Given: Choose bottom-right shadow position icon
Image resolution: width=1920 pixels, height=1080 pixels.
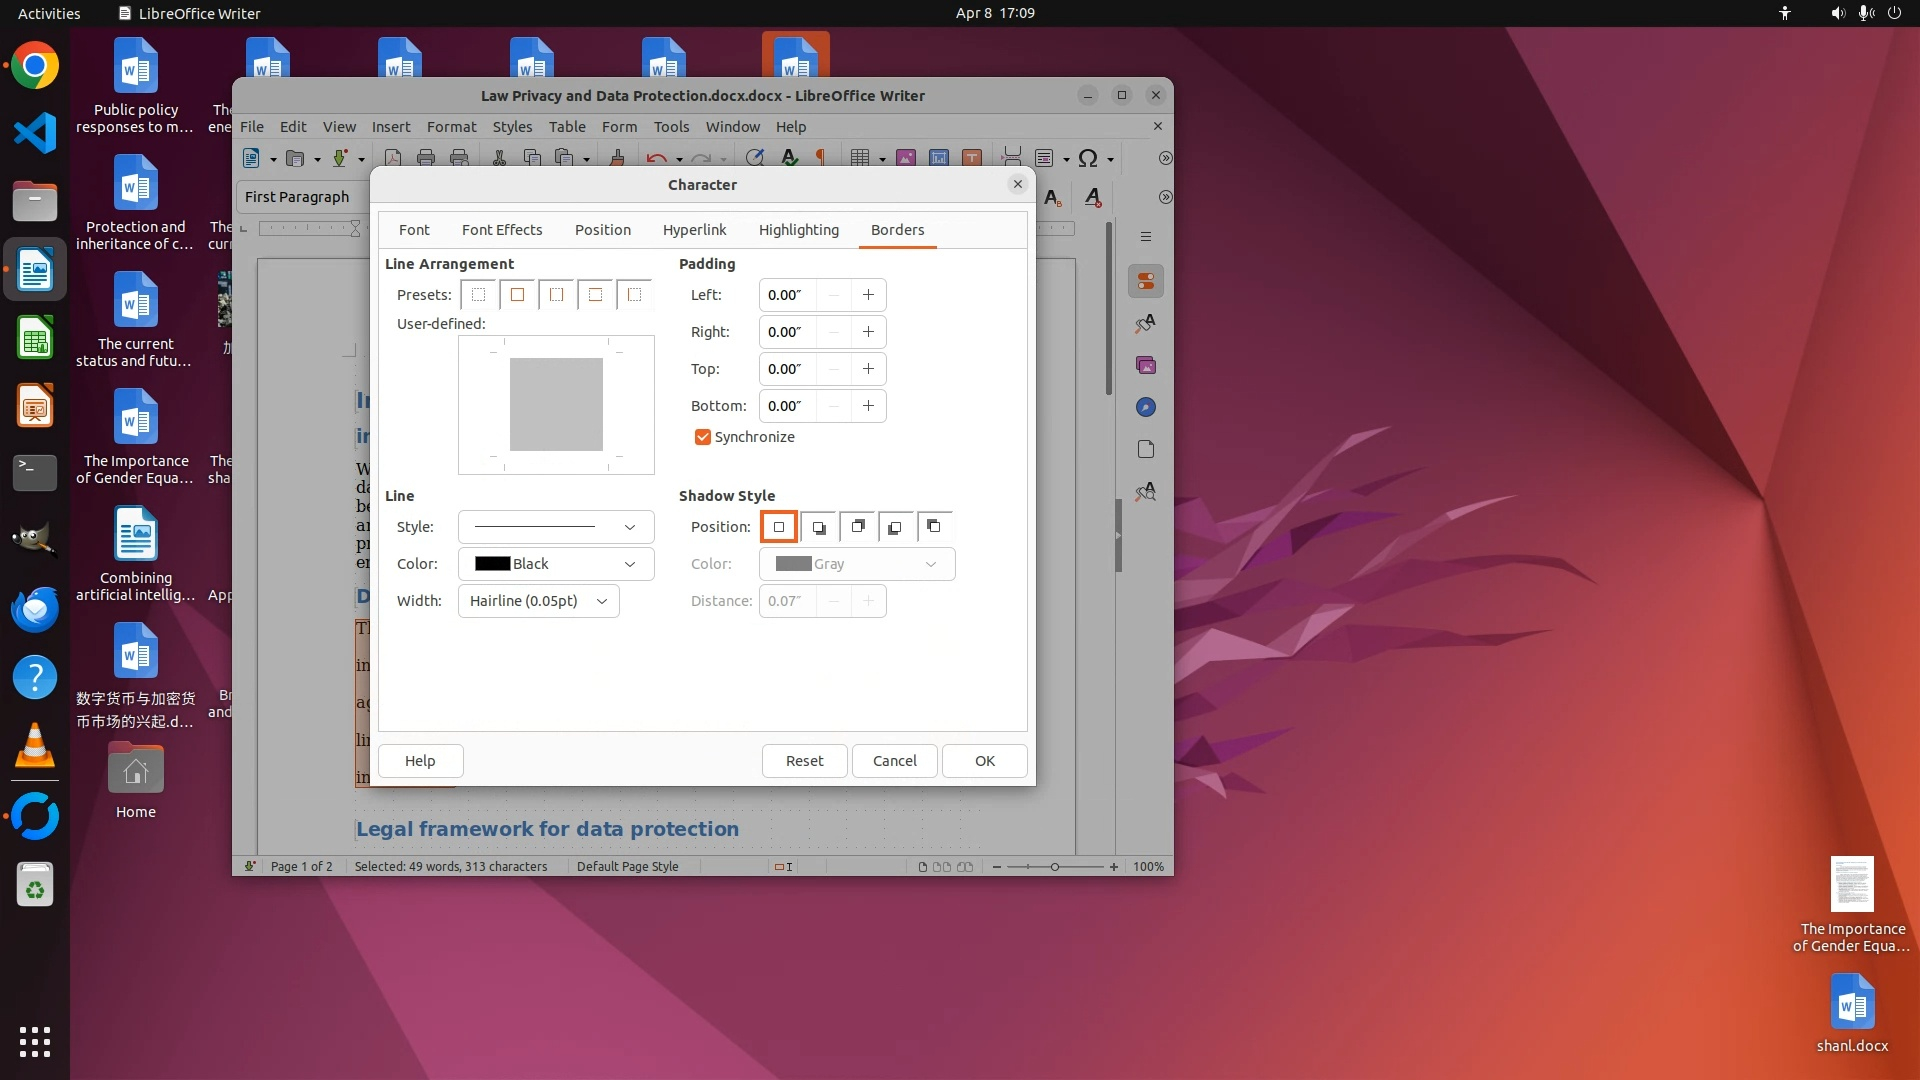Looking at the screenshot, I should (x=818, y=527).
